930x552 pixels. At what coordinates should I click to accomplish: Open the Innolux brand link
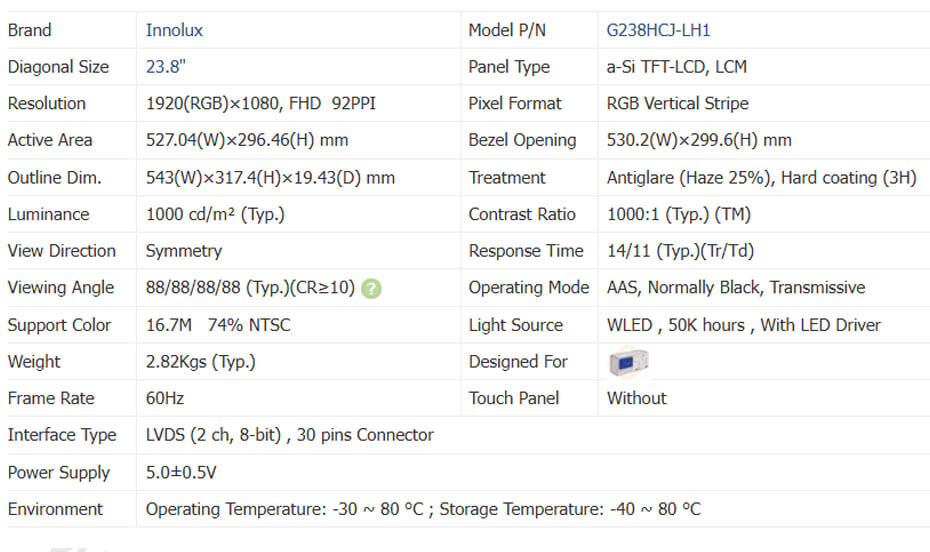174,30
